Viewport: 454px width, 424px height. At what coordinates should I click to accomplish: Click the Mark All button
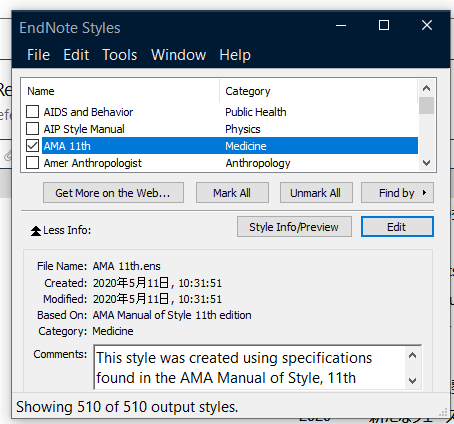pos(232,193)
